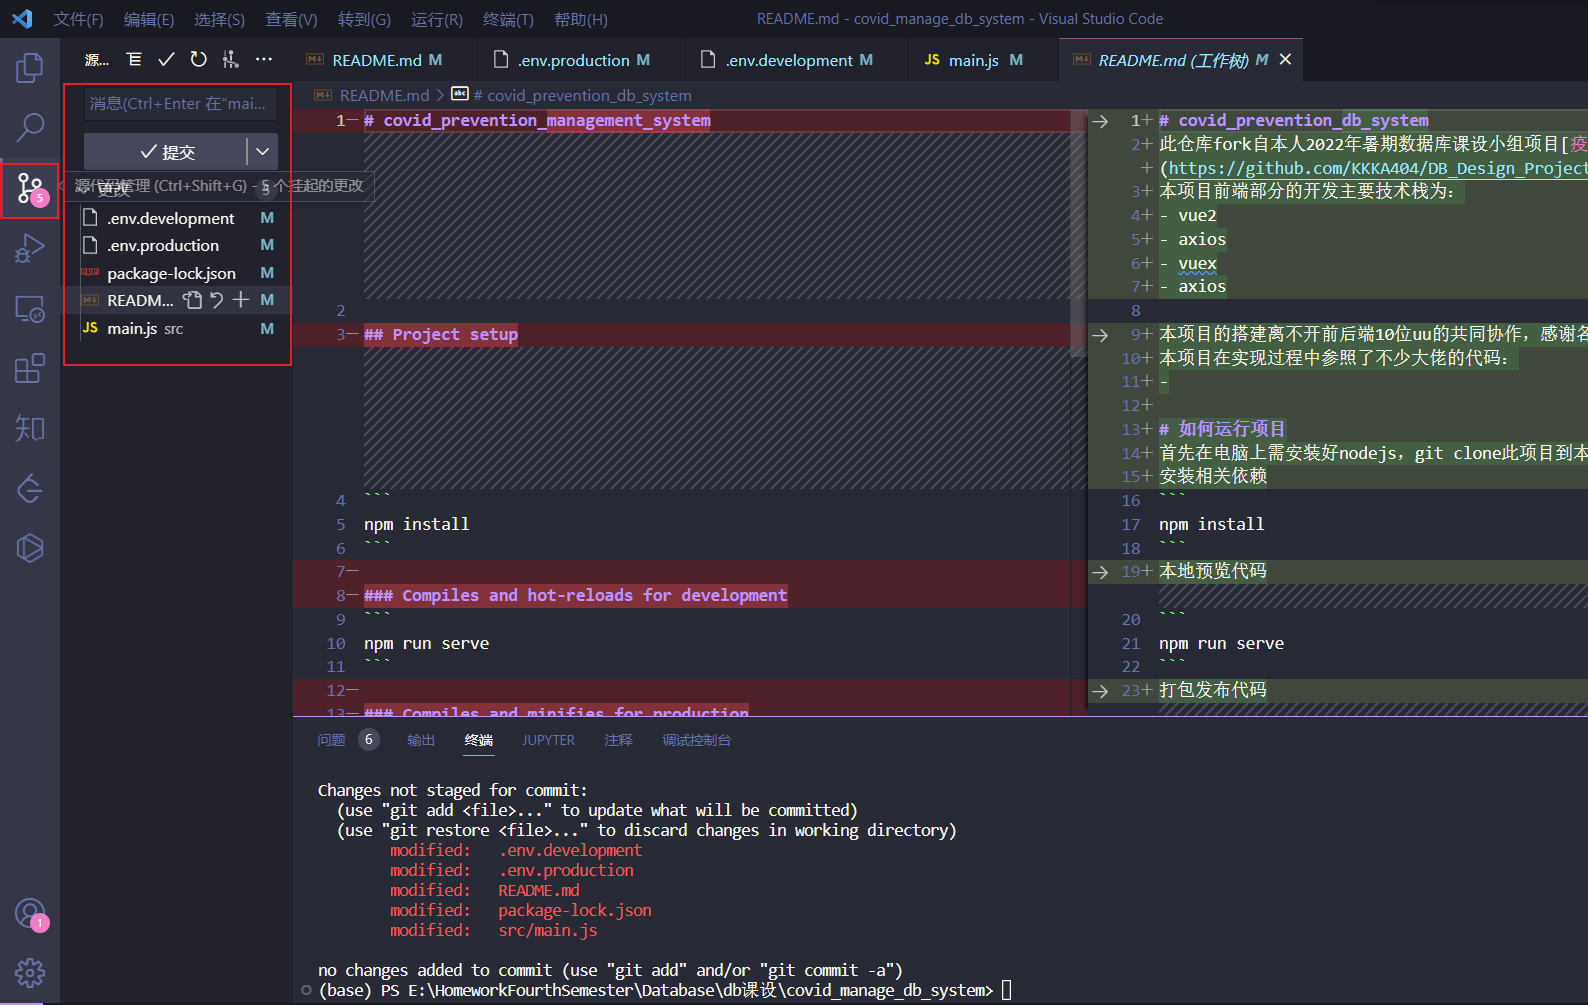Switch to the 调试控制台 panel tab

(696, 740)
